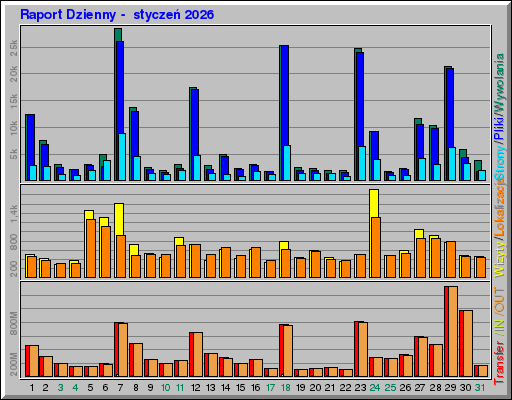Click the blue files bar on day 12

[195, 122]
